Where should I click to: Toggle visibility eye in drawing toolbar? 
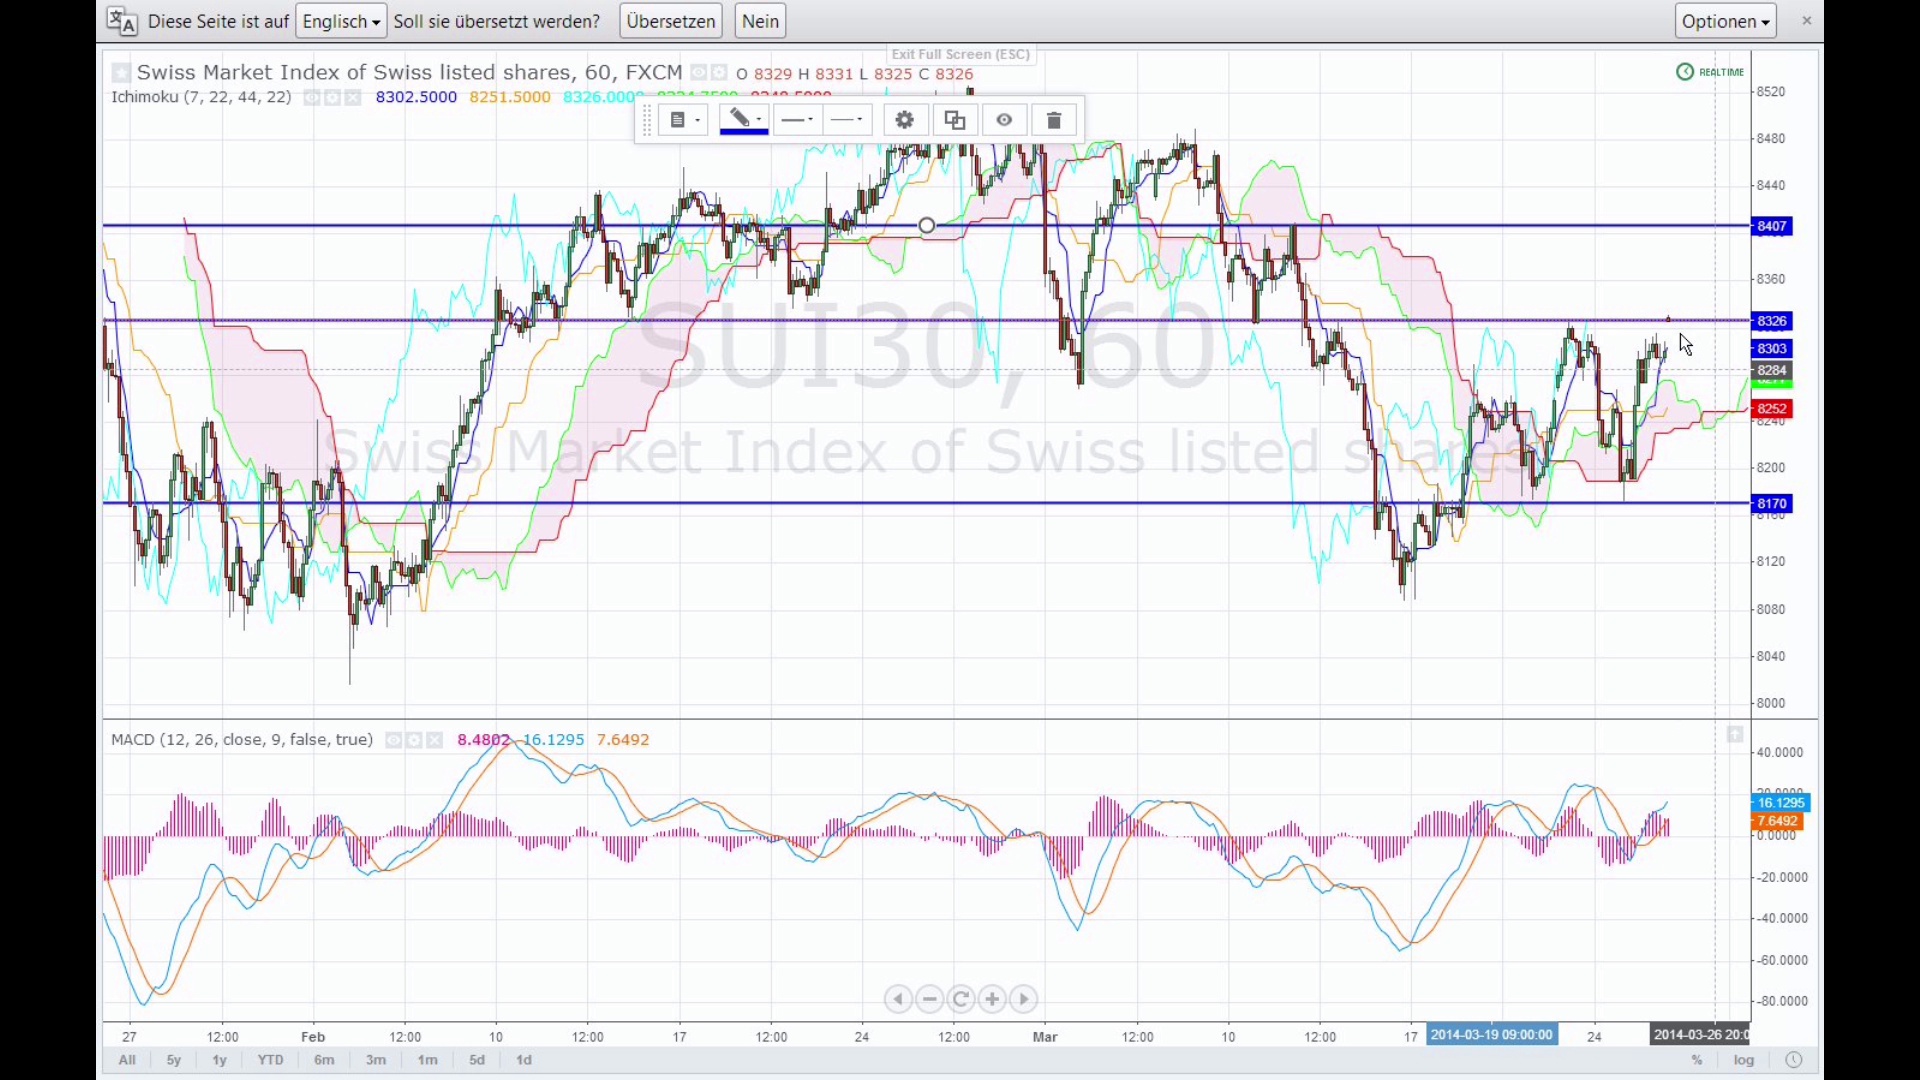(x=1005, y=120)
